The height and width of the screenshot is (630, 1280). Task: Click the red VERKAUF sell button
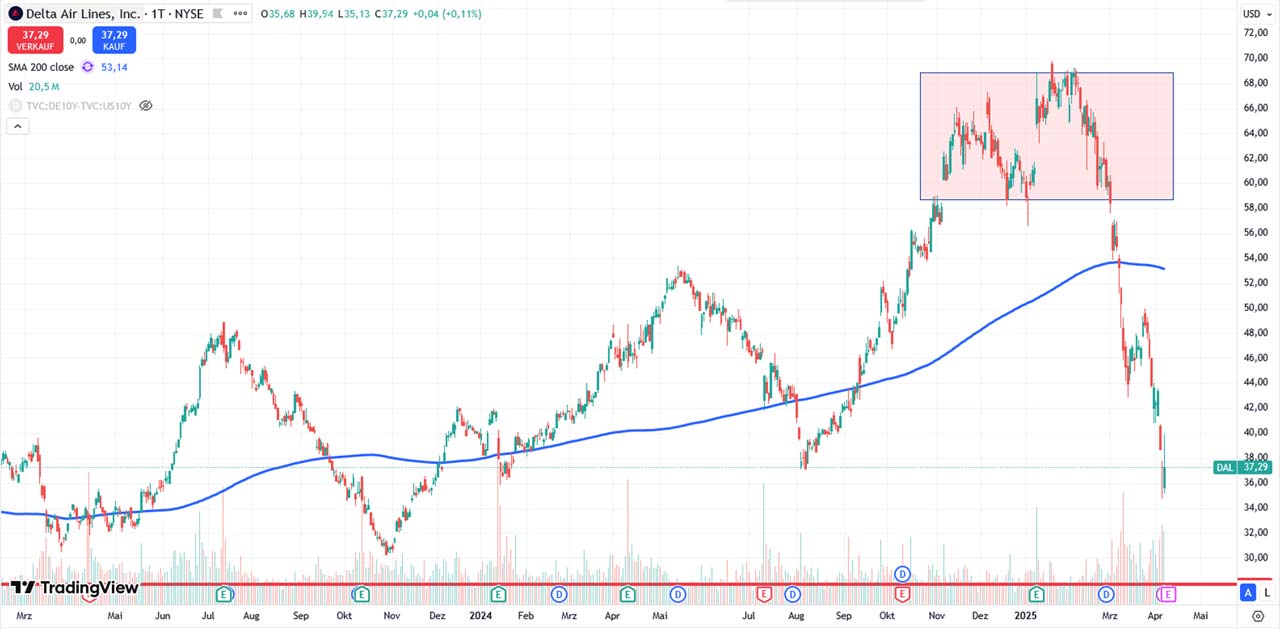(x=36, y=40)
